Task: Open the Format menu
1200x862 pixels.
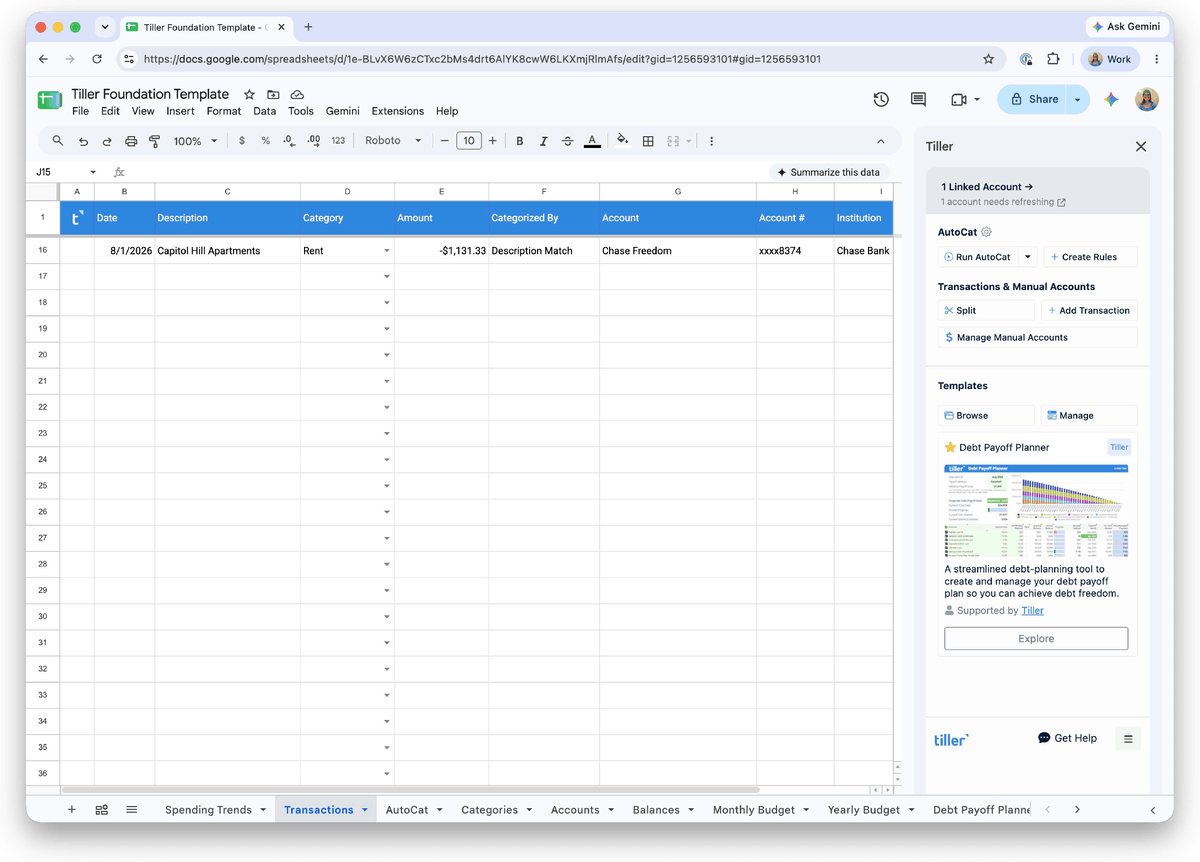Action: tap(224, 111)
